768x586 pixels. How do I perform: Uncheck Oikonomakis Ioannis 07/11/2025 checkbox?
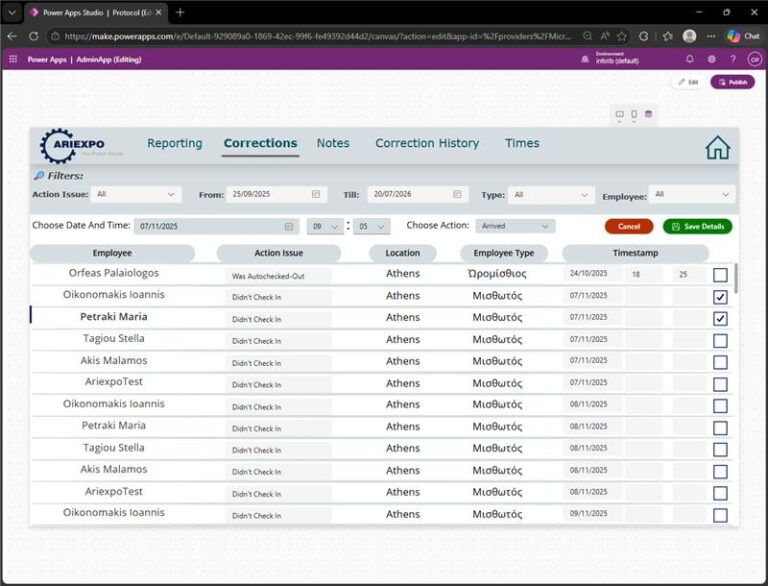click(720, 297)
